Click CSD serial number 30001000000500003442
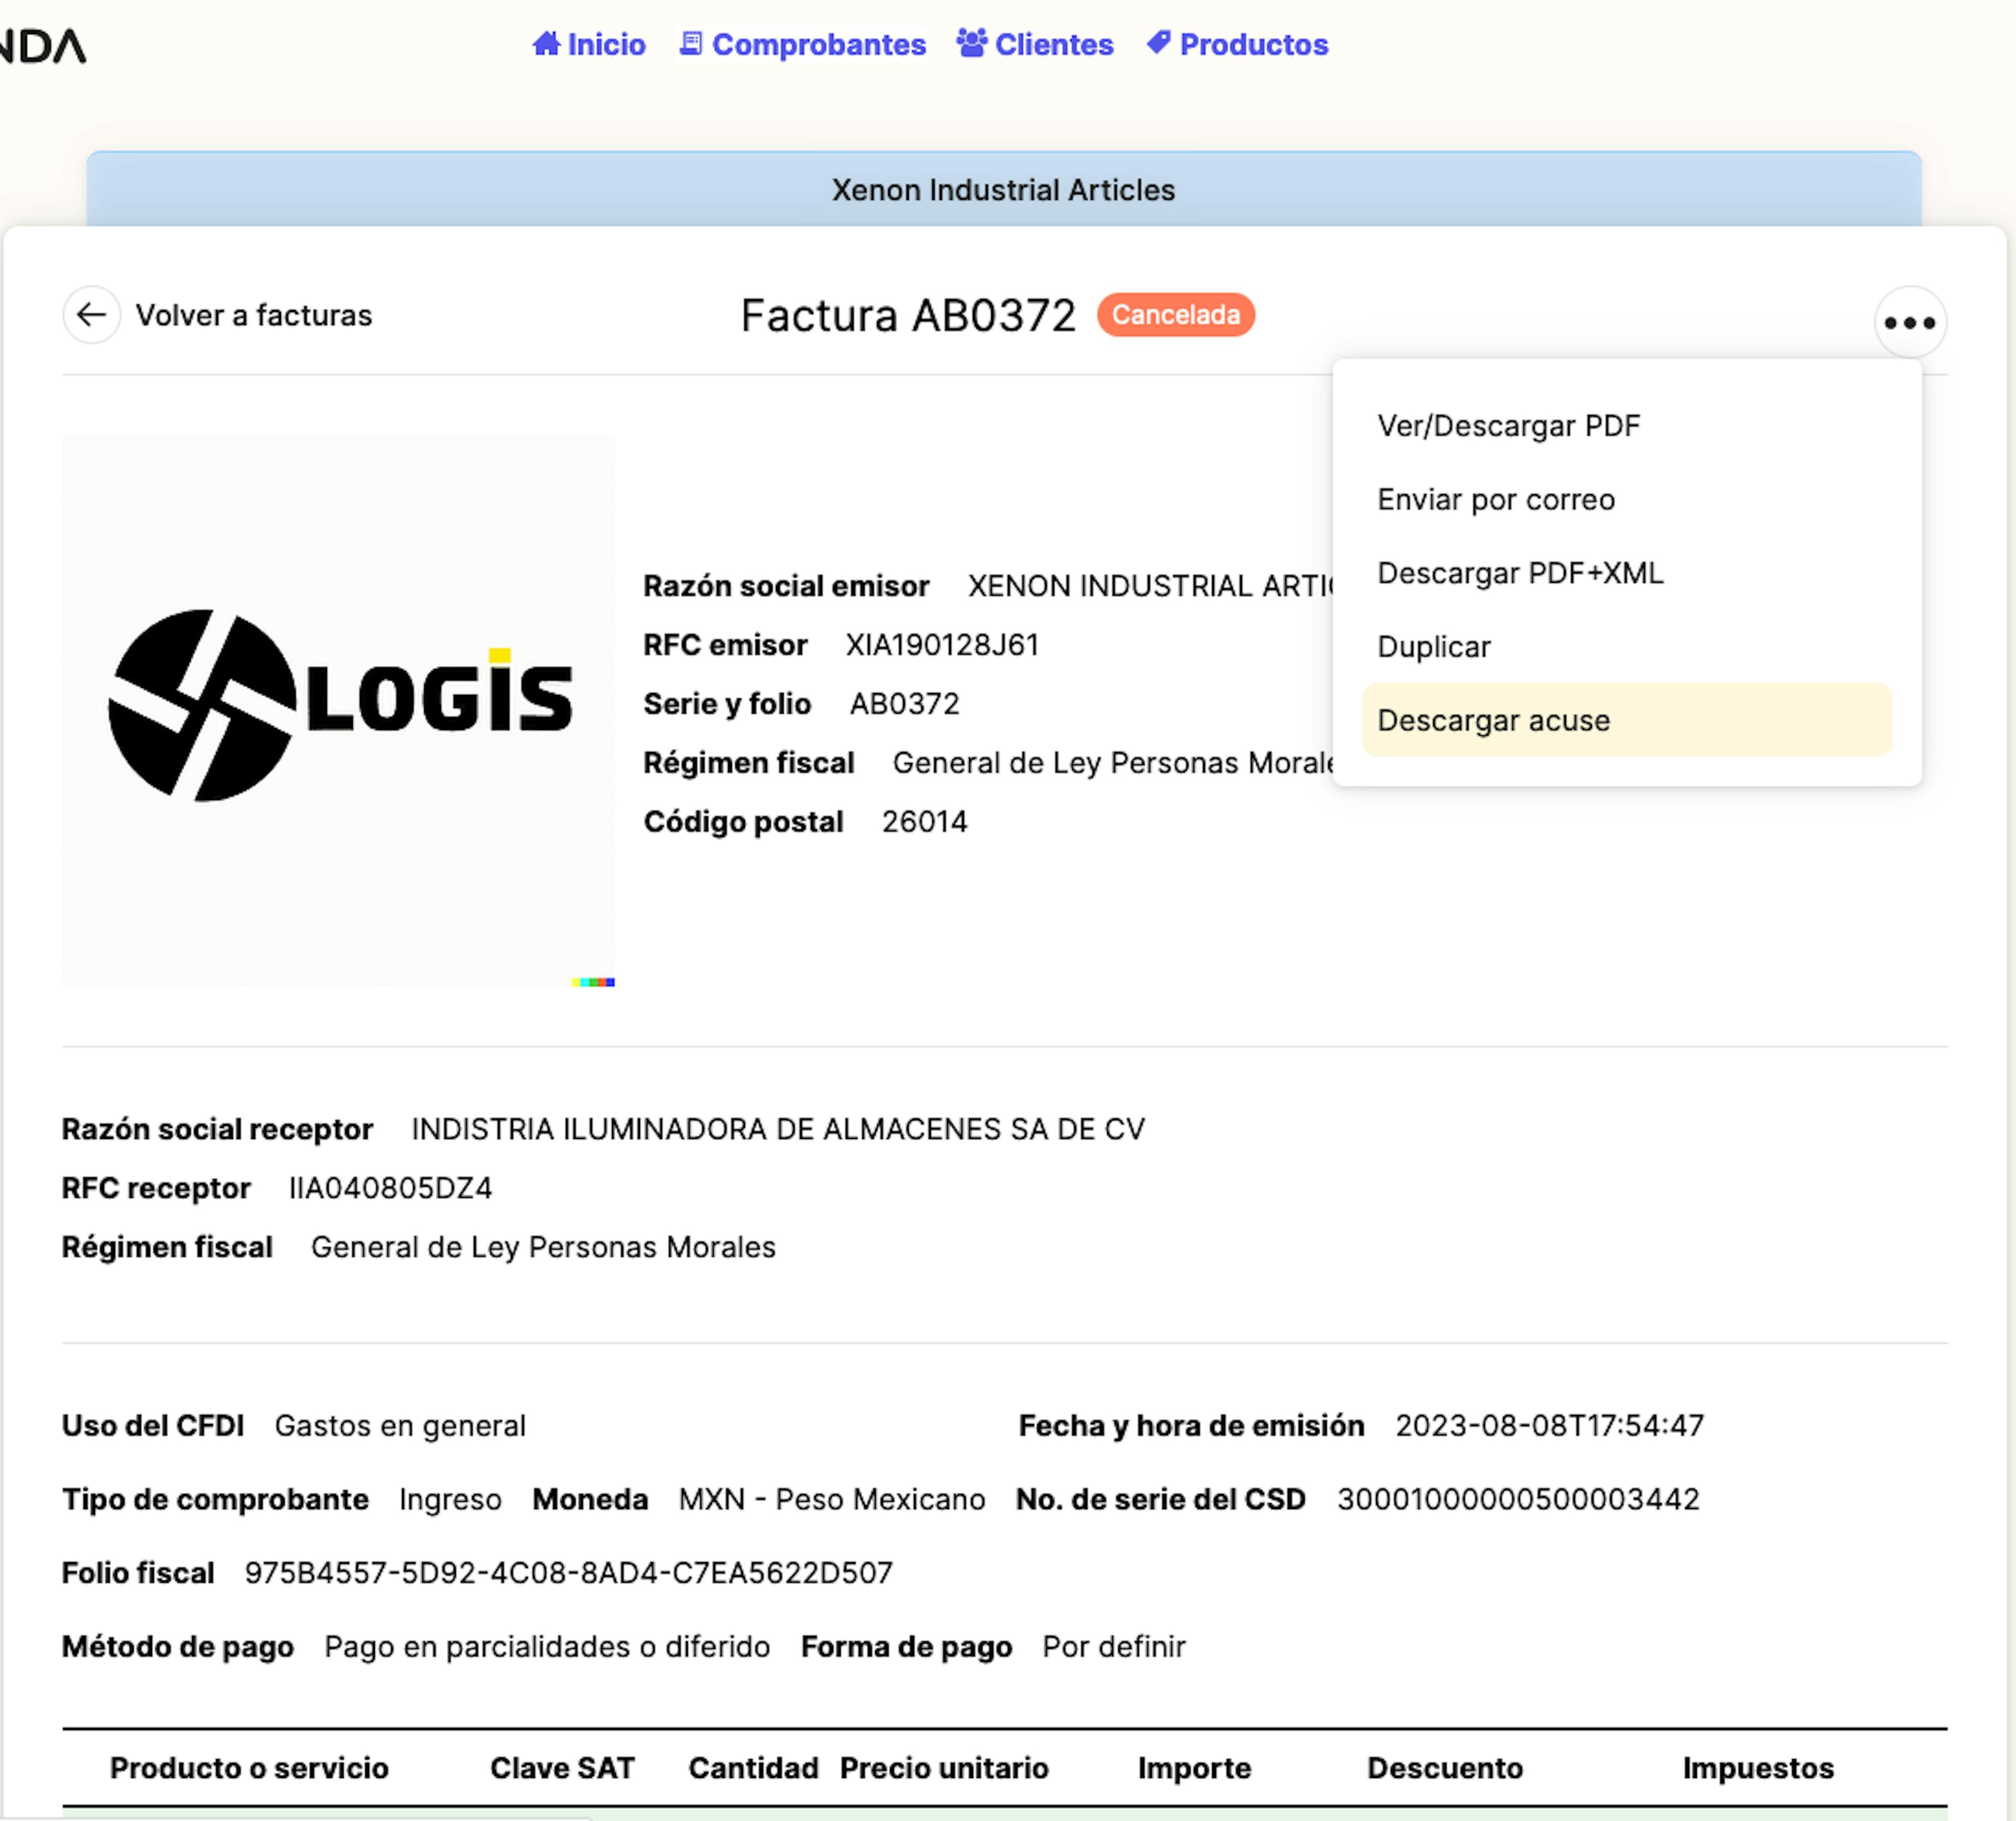 pos(1518,1500)
